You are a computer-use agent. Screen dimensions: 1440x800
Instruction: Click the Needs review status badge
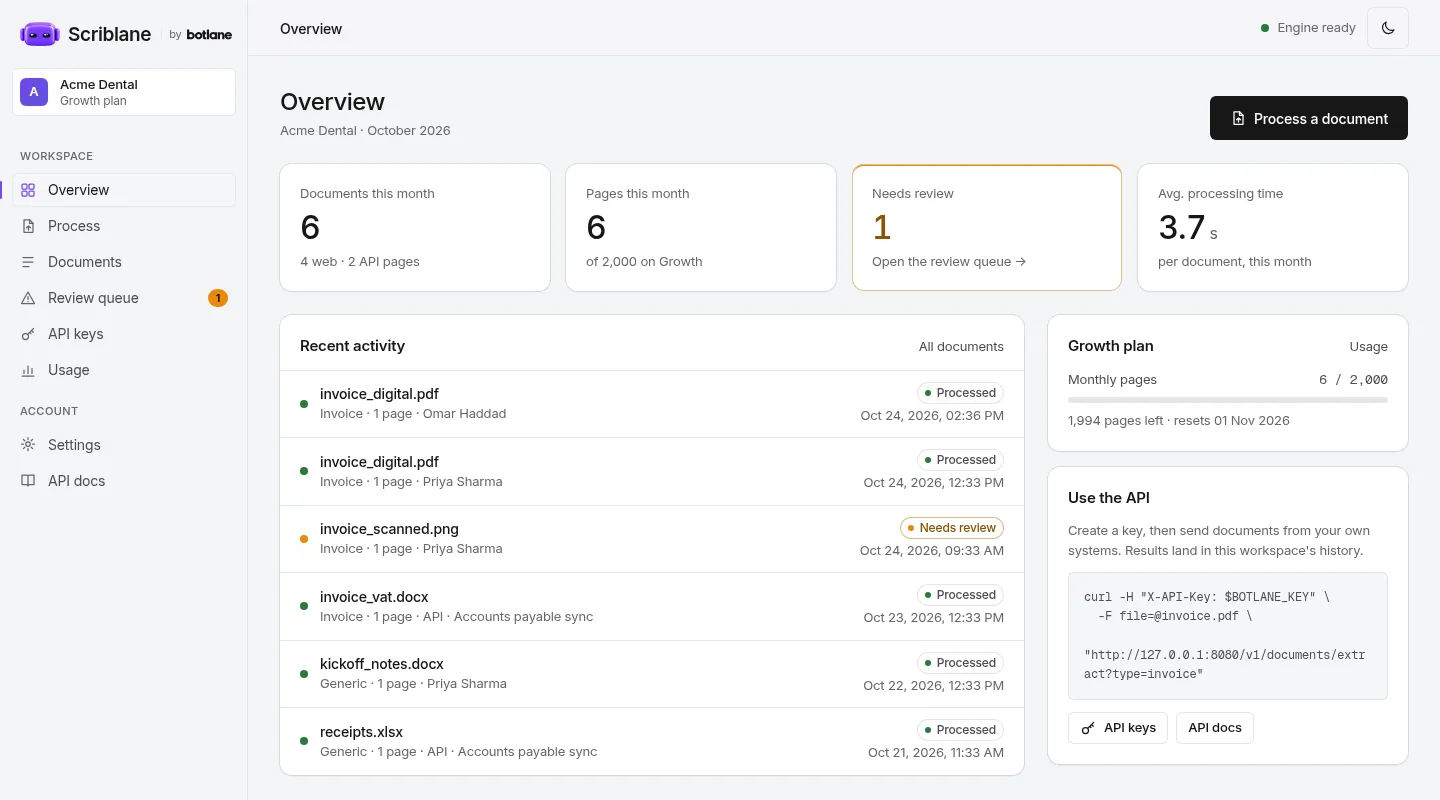pos(952,528)
